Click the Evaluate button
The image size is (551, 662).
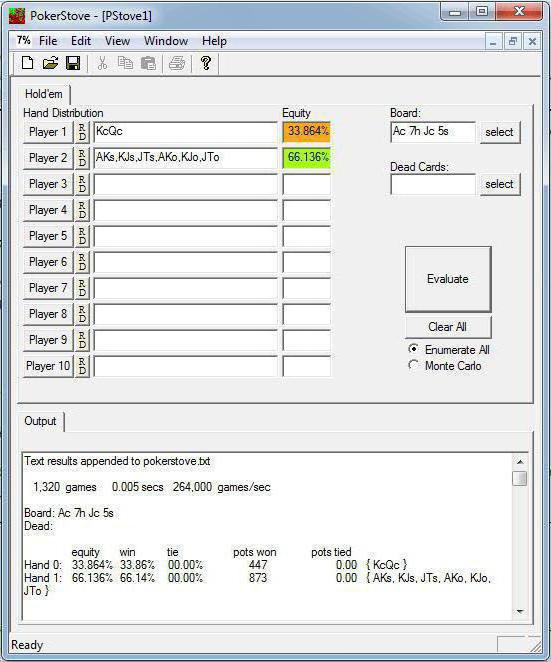pos(448,279)
